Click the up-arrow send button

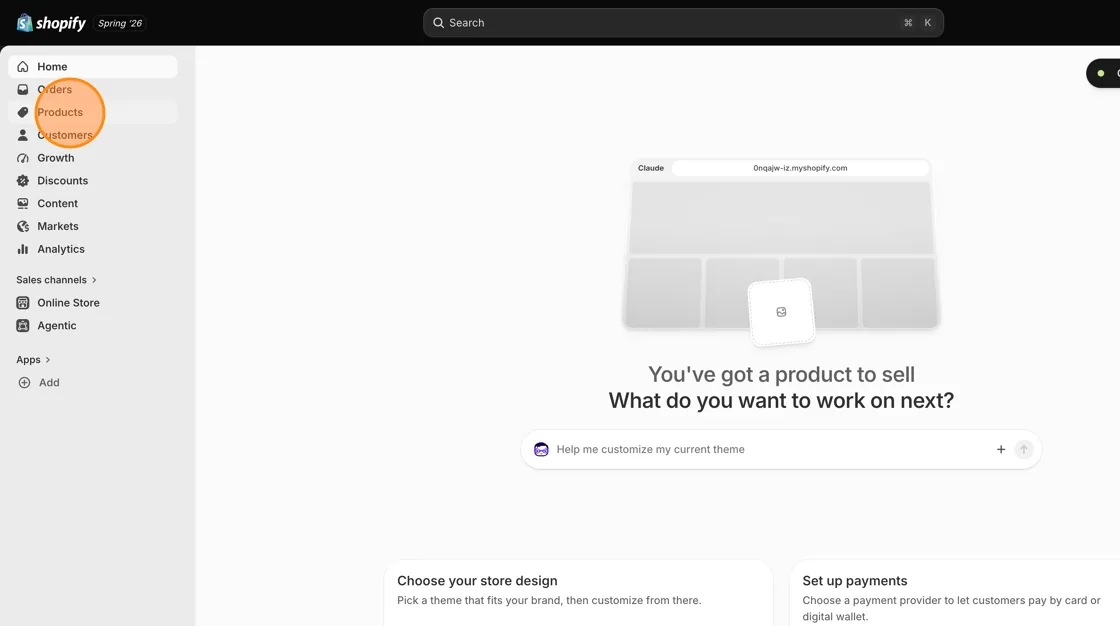coord(1024,449)
